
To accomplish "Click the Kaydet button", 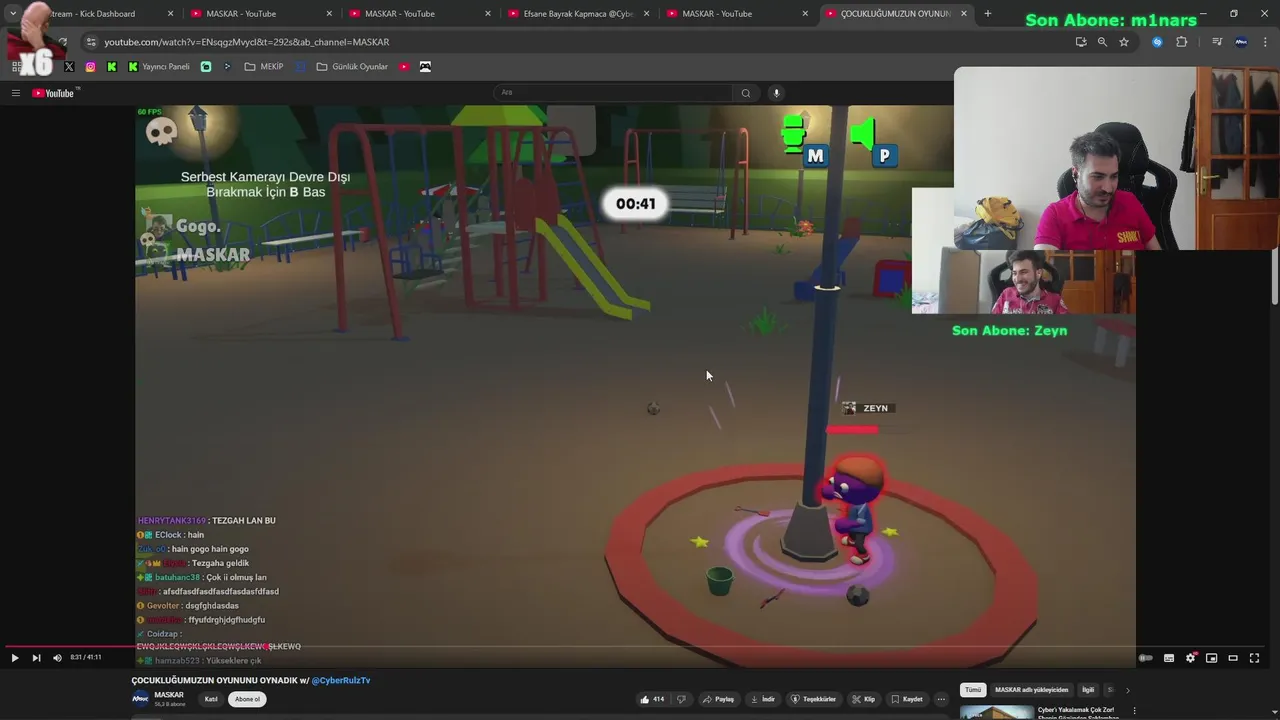I will 907,699.
